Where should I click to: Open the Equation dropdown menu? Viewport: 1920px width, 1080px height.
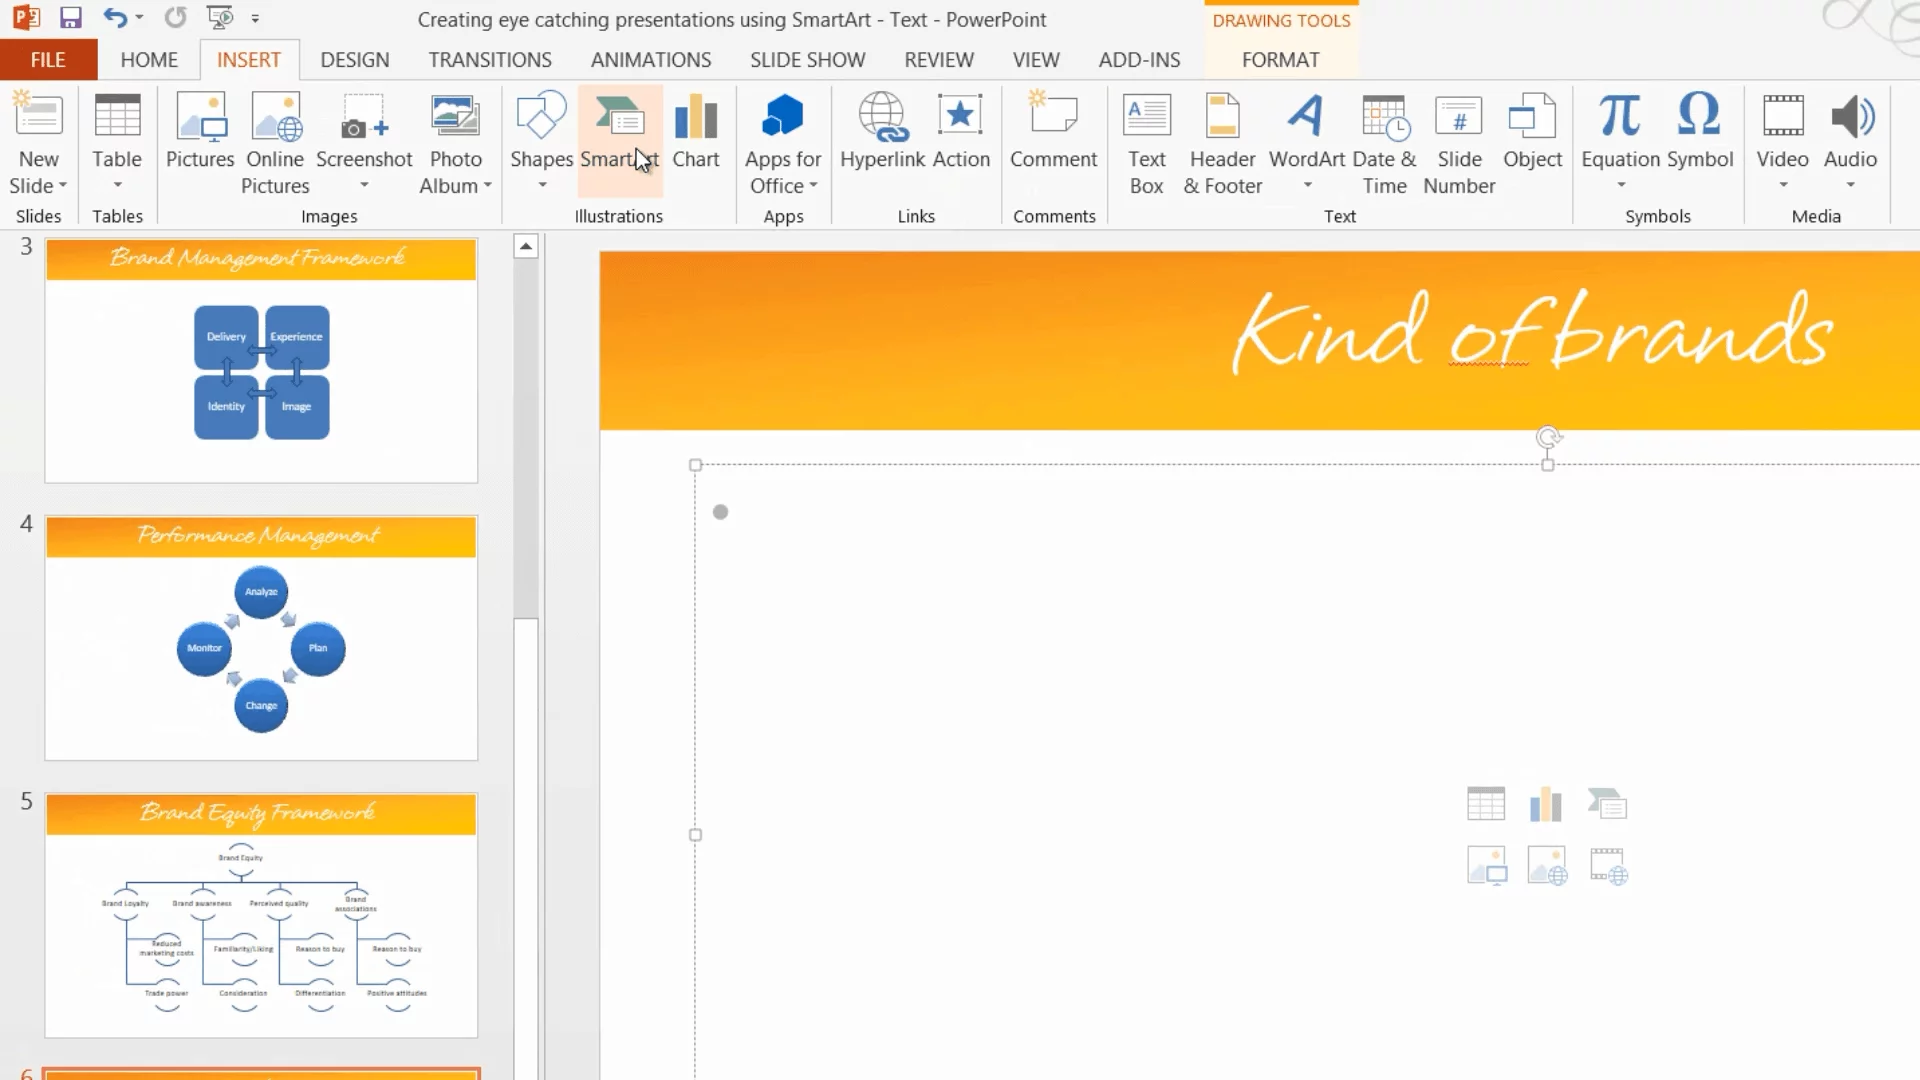[x=1620, y=186]
